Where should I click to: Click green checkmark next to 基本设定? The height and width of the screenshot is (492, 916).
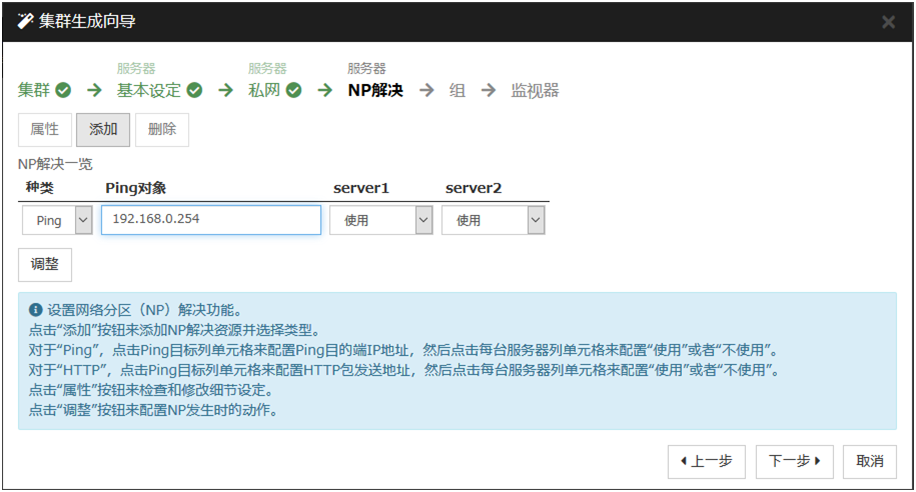[x=194, y=91]
